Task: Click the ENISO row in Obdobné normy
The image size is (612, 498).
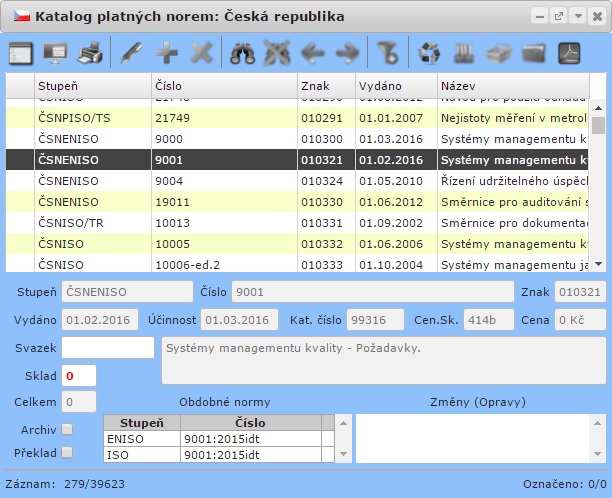Action: point(219,439)
